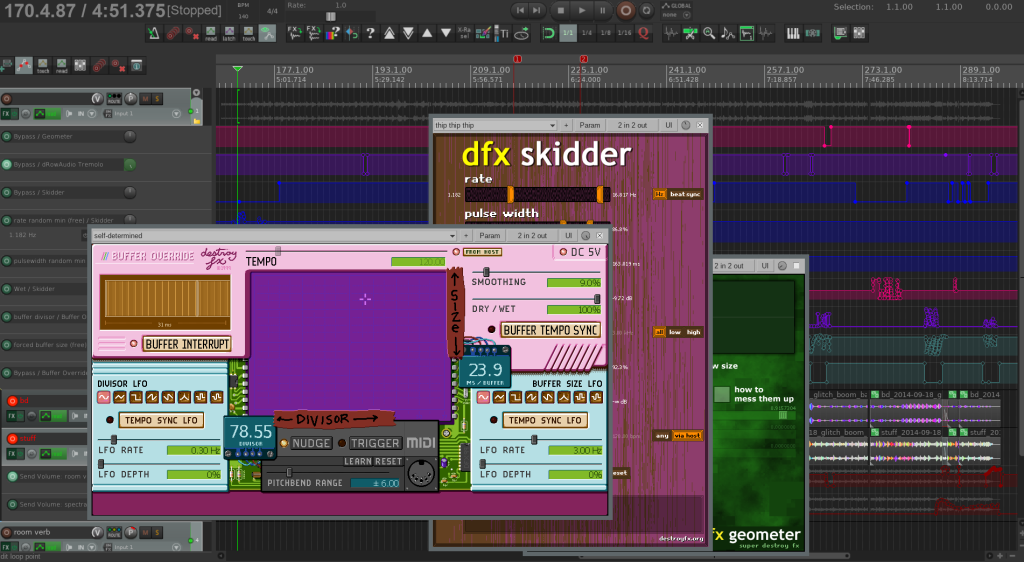The height and width of the screenshot is (562, 1024).
Task: Select square wave shape for Divisor LFO
Action: pyautogui.click(x=136, y=398)
